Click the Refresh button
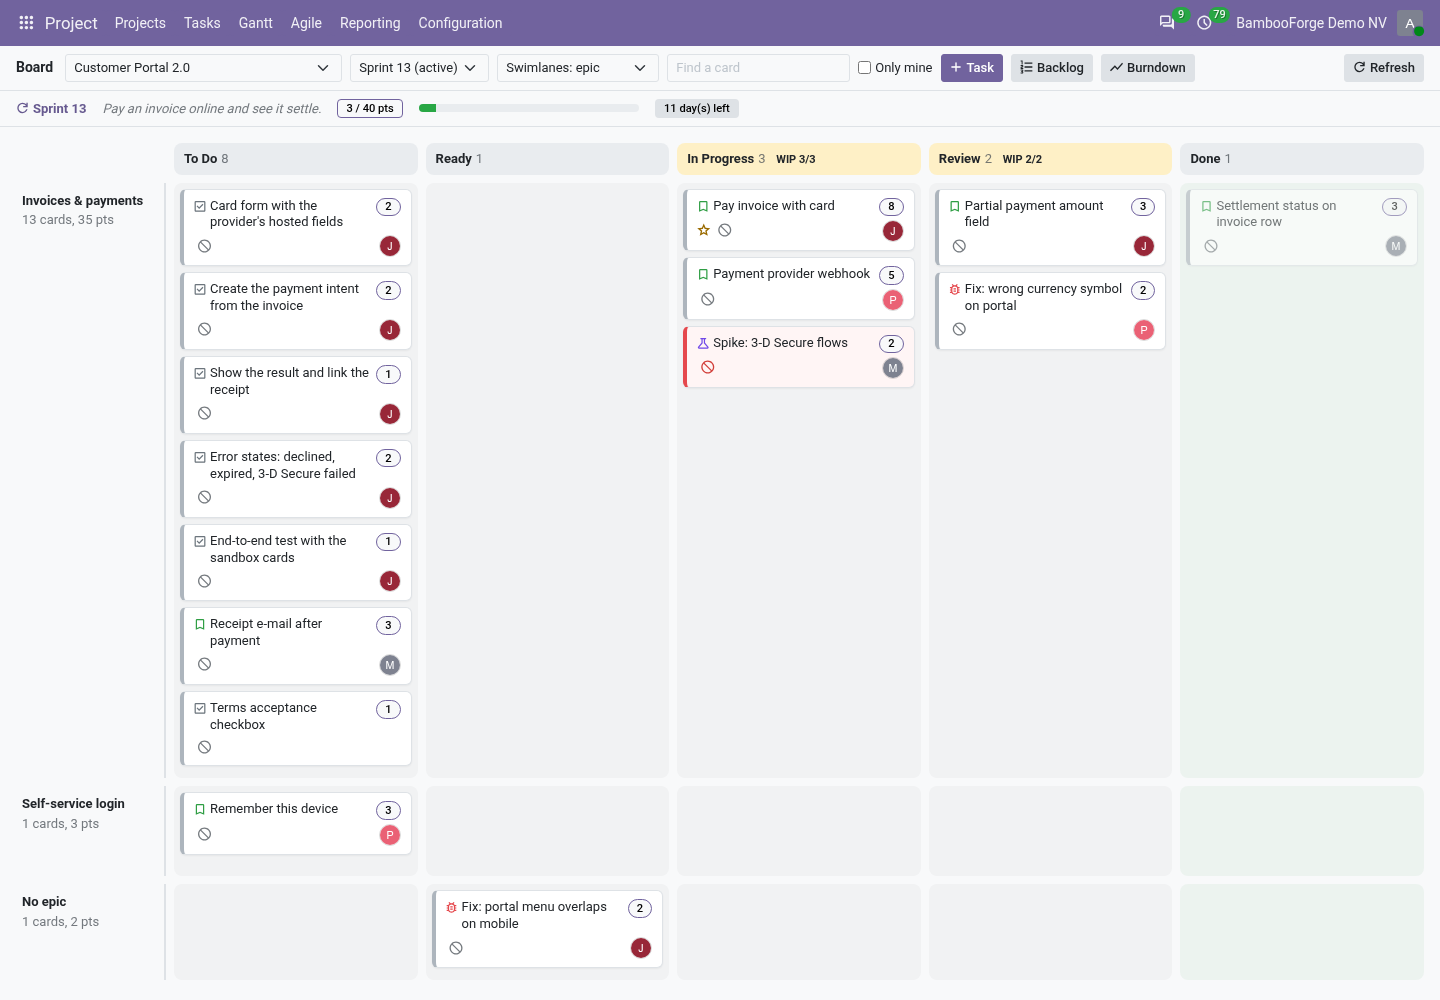Screen dimensions: 1440x1000 pyautogui.click(x=1384, y=68)
